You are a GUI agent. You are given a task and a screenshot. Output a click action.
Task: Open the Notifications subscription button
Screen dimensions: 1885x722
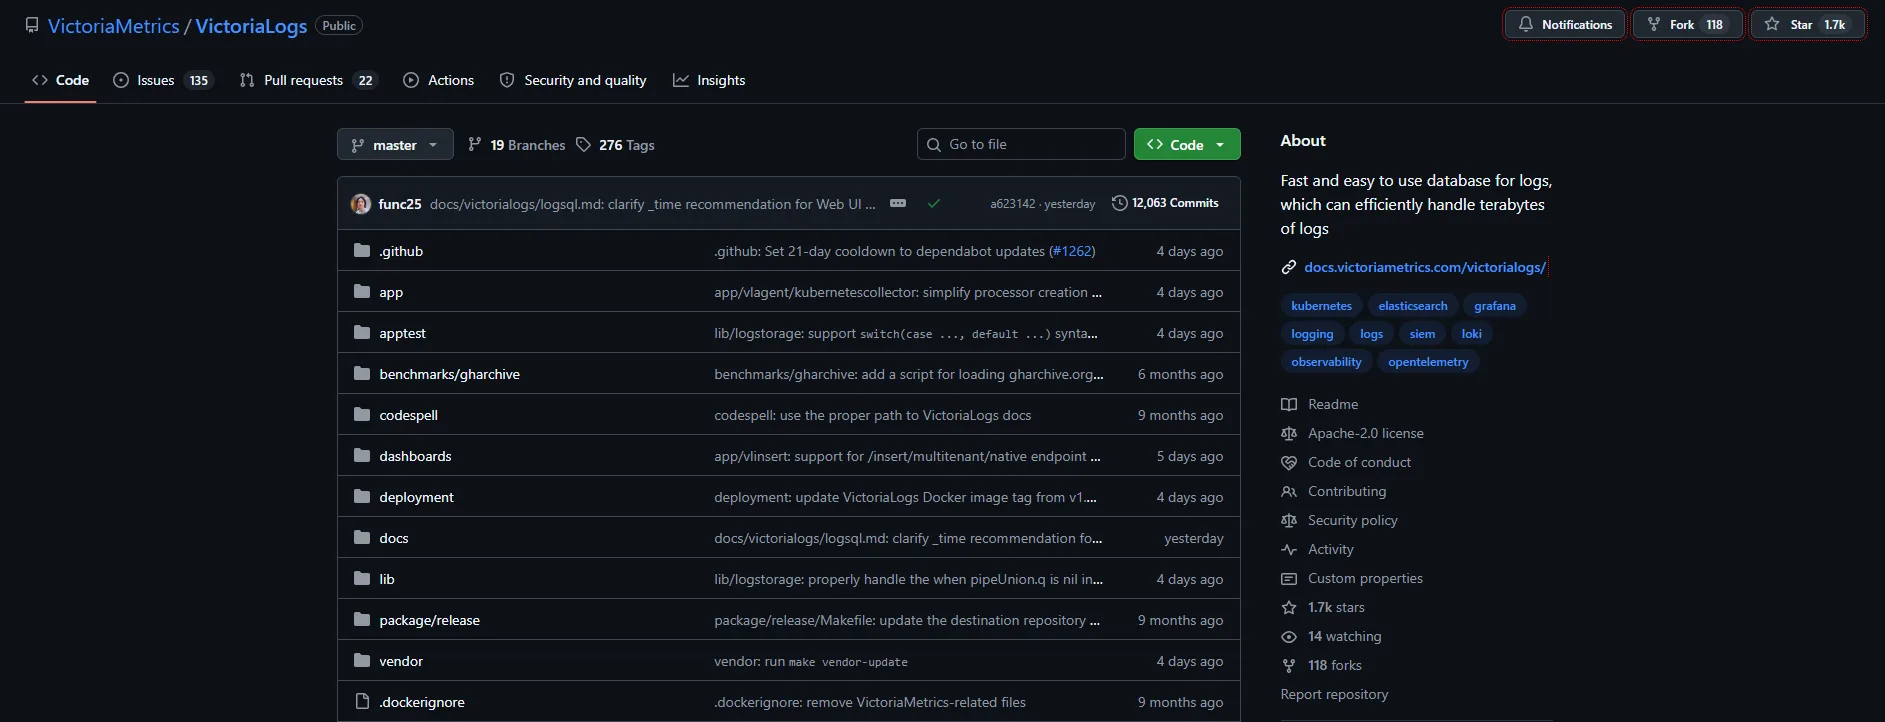(x=1565, y=25)
